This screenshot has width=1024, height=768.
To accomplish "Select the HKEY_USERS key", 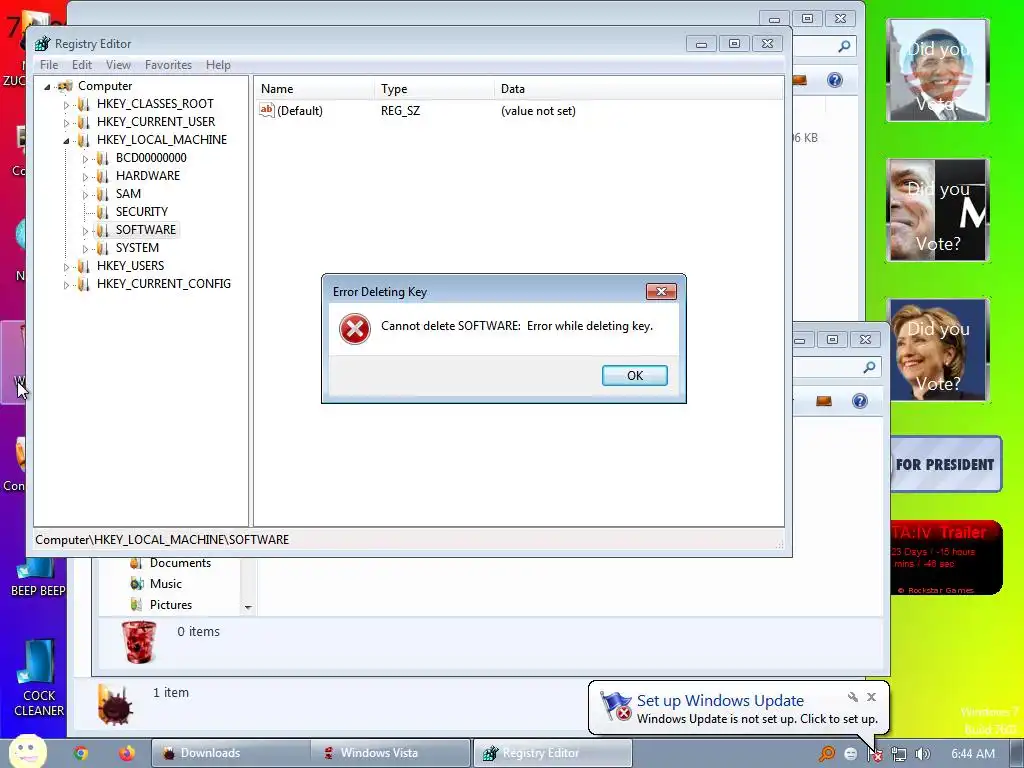I will (130, 266).
